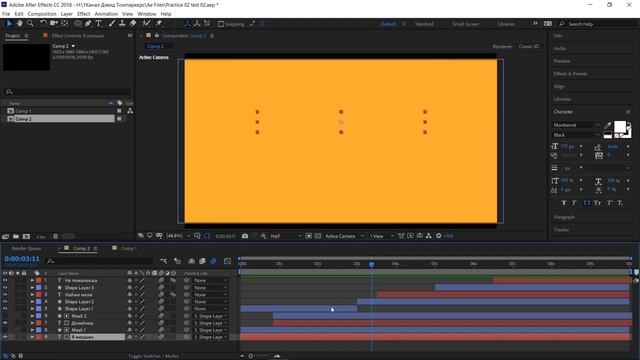640x360 pixels.
Task: Select the Unified Camera tool
Action: [x=53, y=24]
